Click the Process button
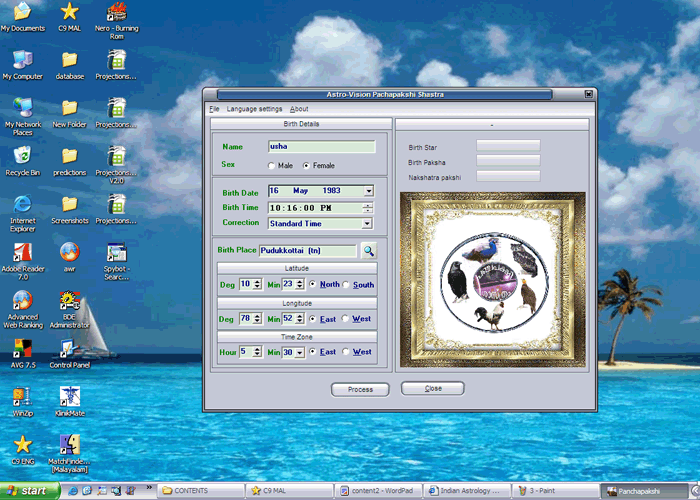Viewport: 700px width, 500px height. tap(360, 390)
